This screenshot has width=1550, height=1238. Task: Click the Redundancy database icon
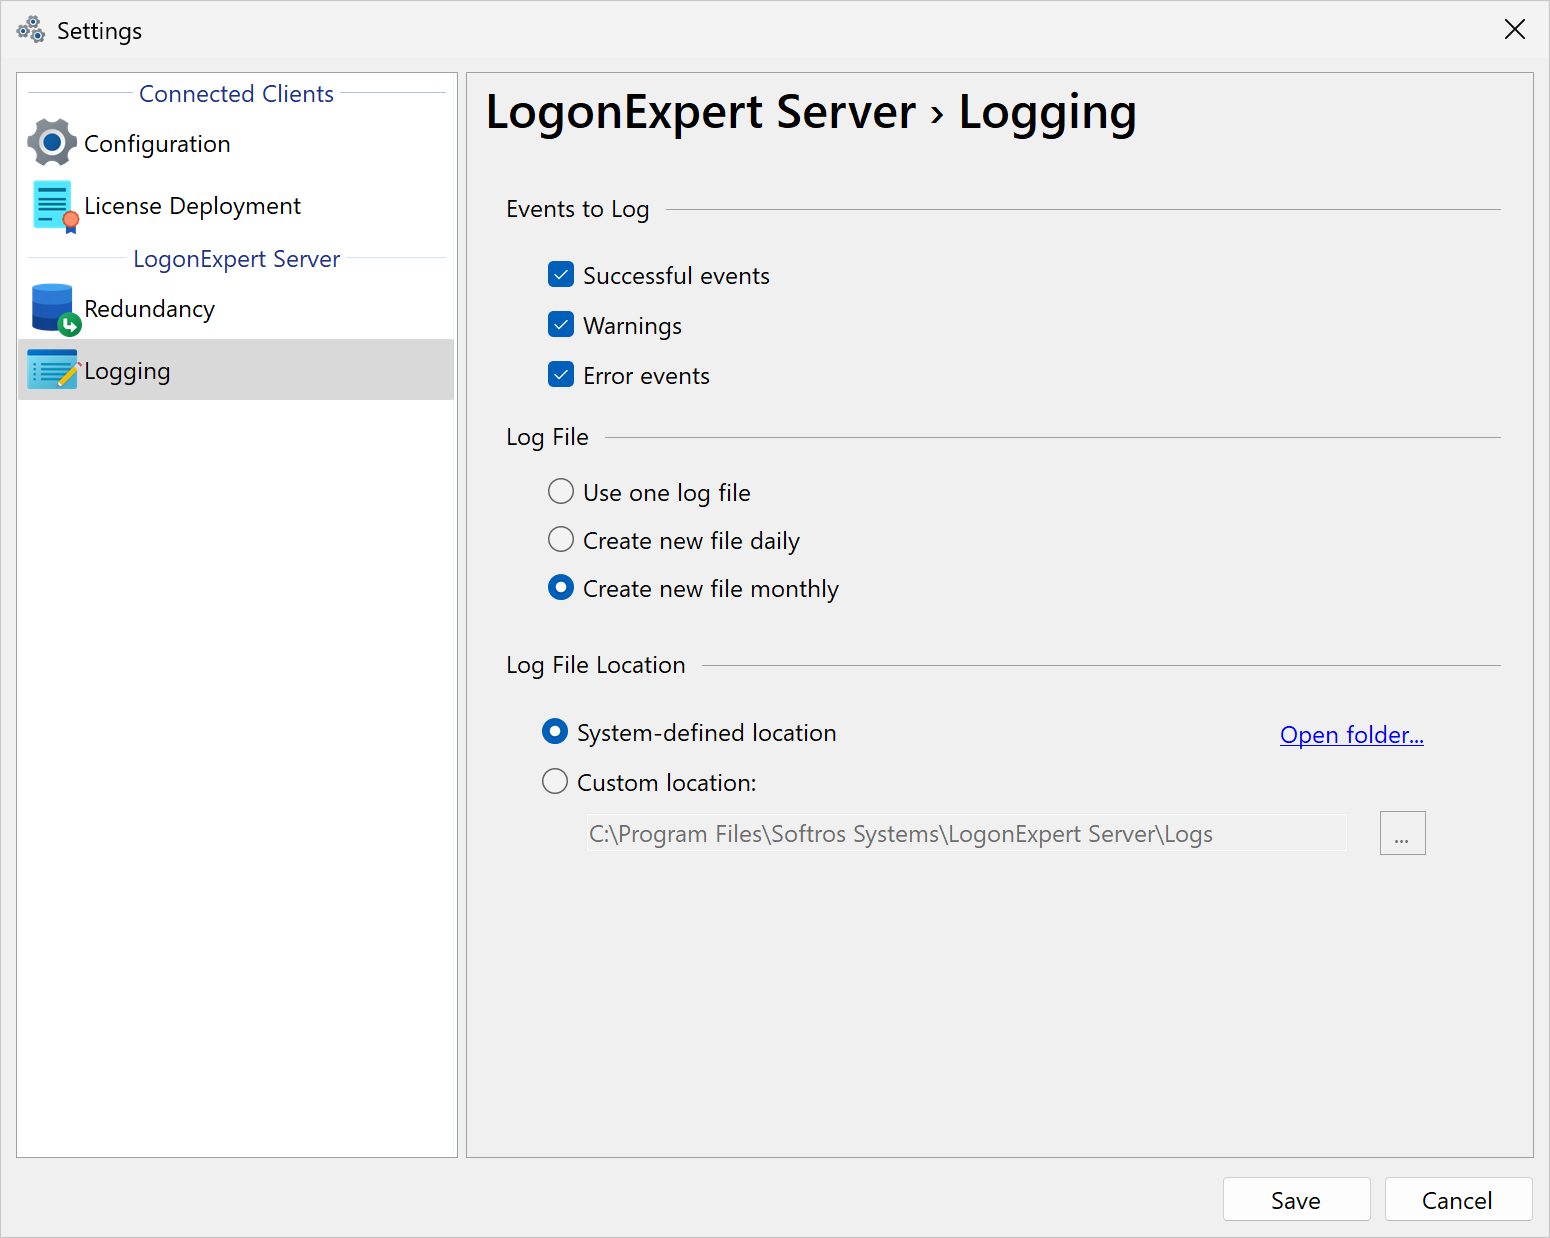54,309
